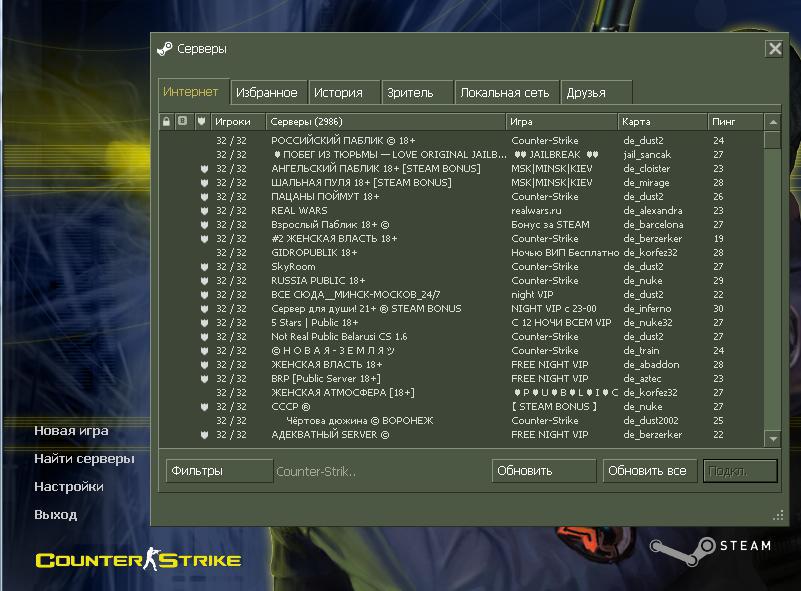
Task: Open Настройки from main menu
Action: [x=68, y=486]
